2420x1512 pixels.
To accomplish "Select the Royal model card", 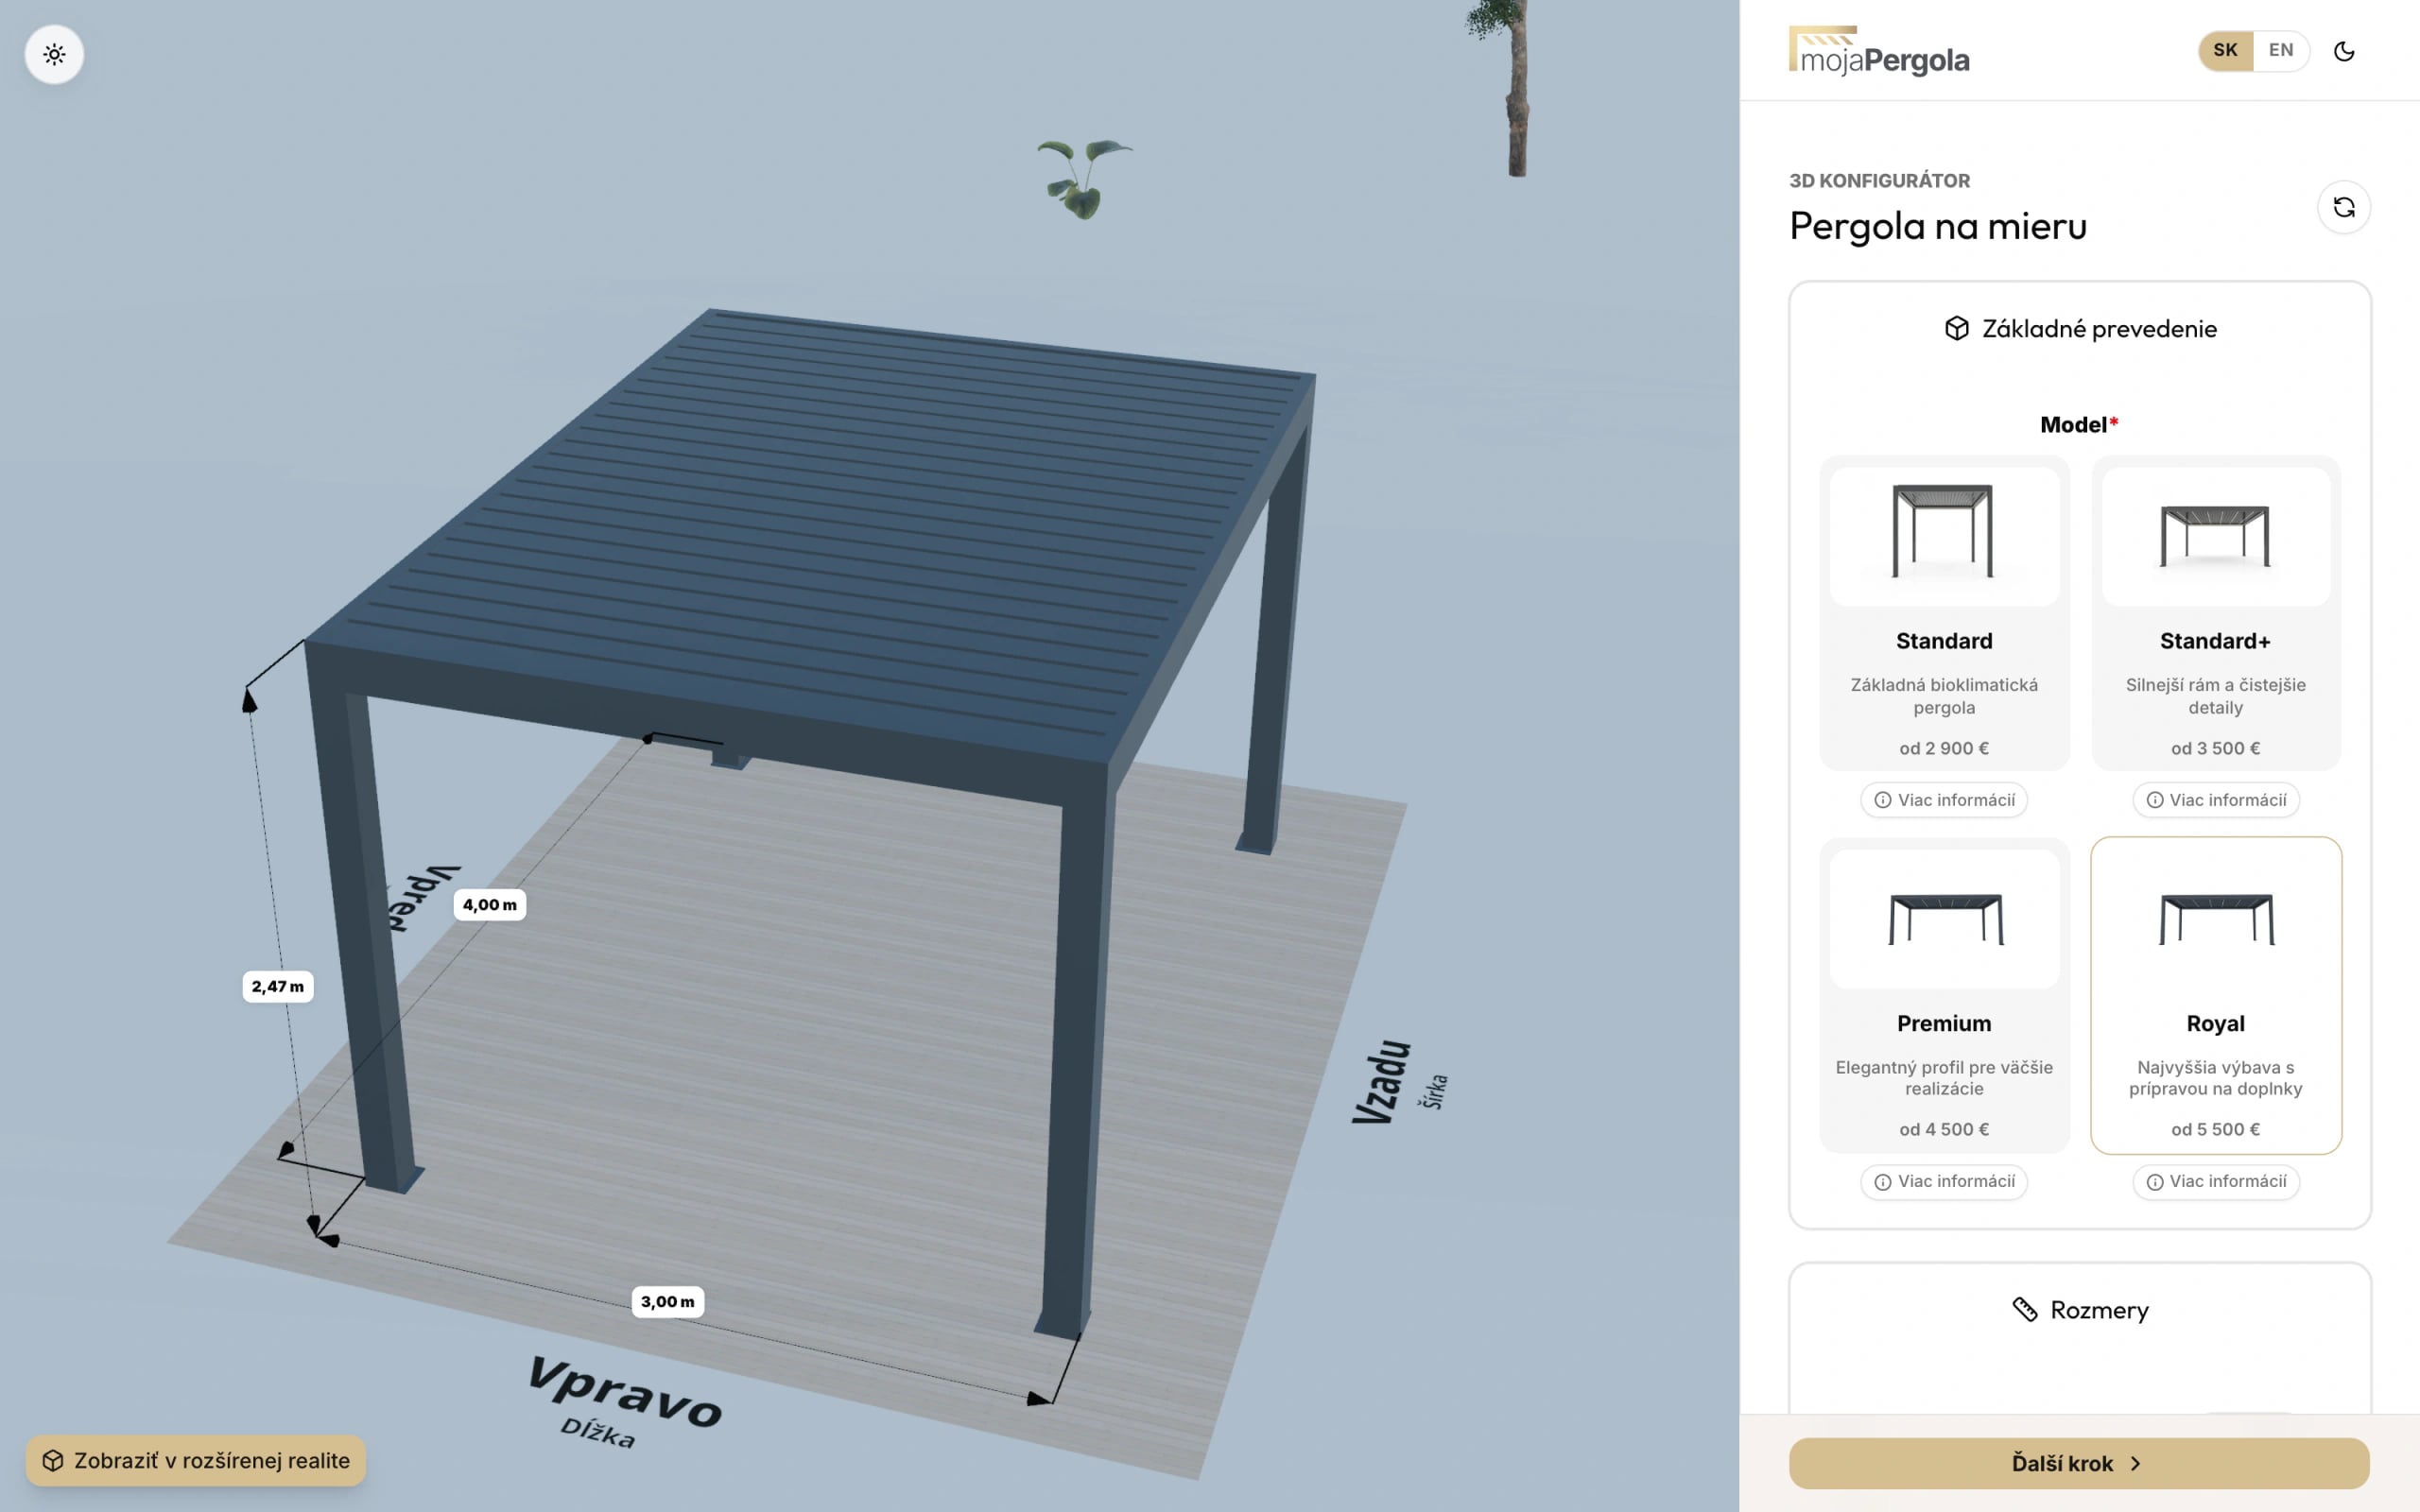I will point(2216,995).
